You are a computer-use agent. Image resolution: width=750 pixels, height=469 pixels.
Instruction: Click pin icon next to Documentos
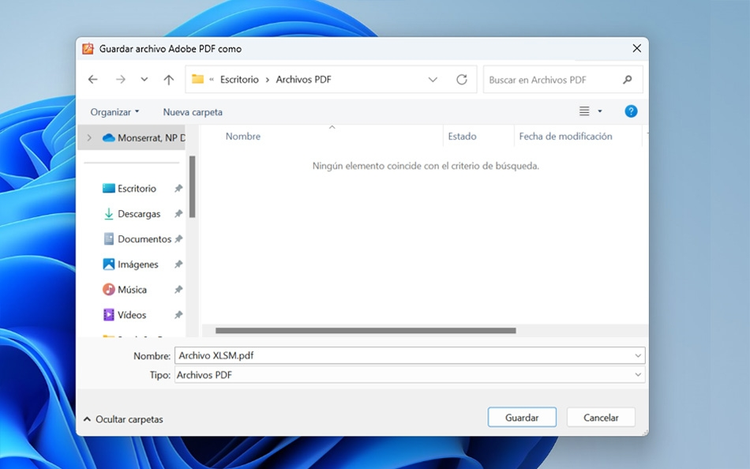coord(178,239)
